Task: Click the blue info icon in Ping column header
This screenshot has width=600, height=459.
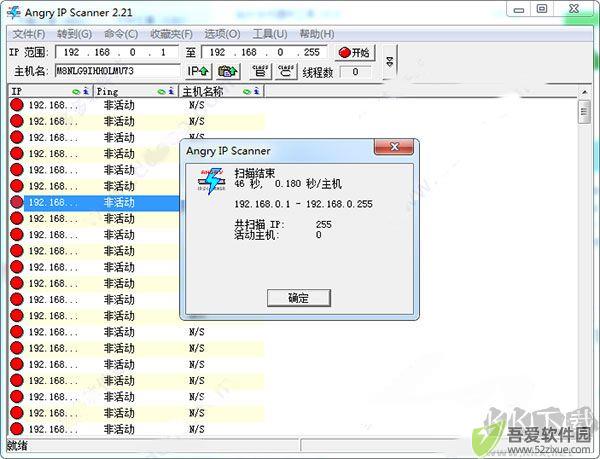Action: point(171,91)
